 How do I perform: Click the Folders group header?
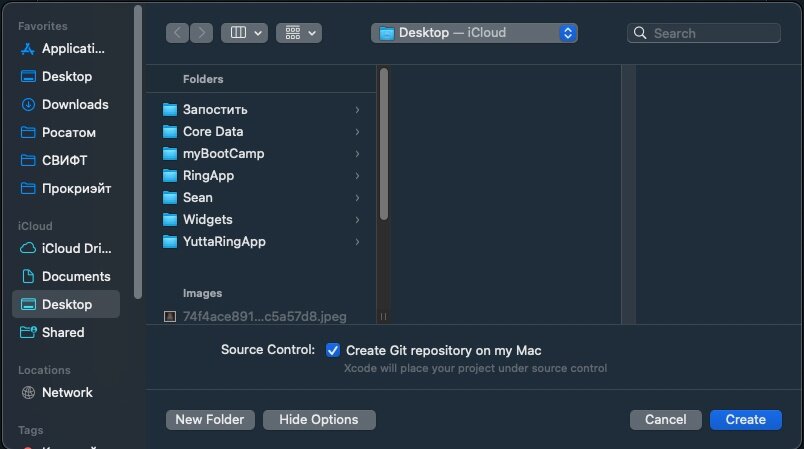coord(203,79)
